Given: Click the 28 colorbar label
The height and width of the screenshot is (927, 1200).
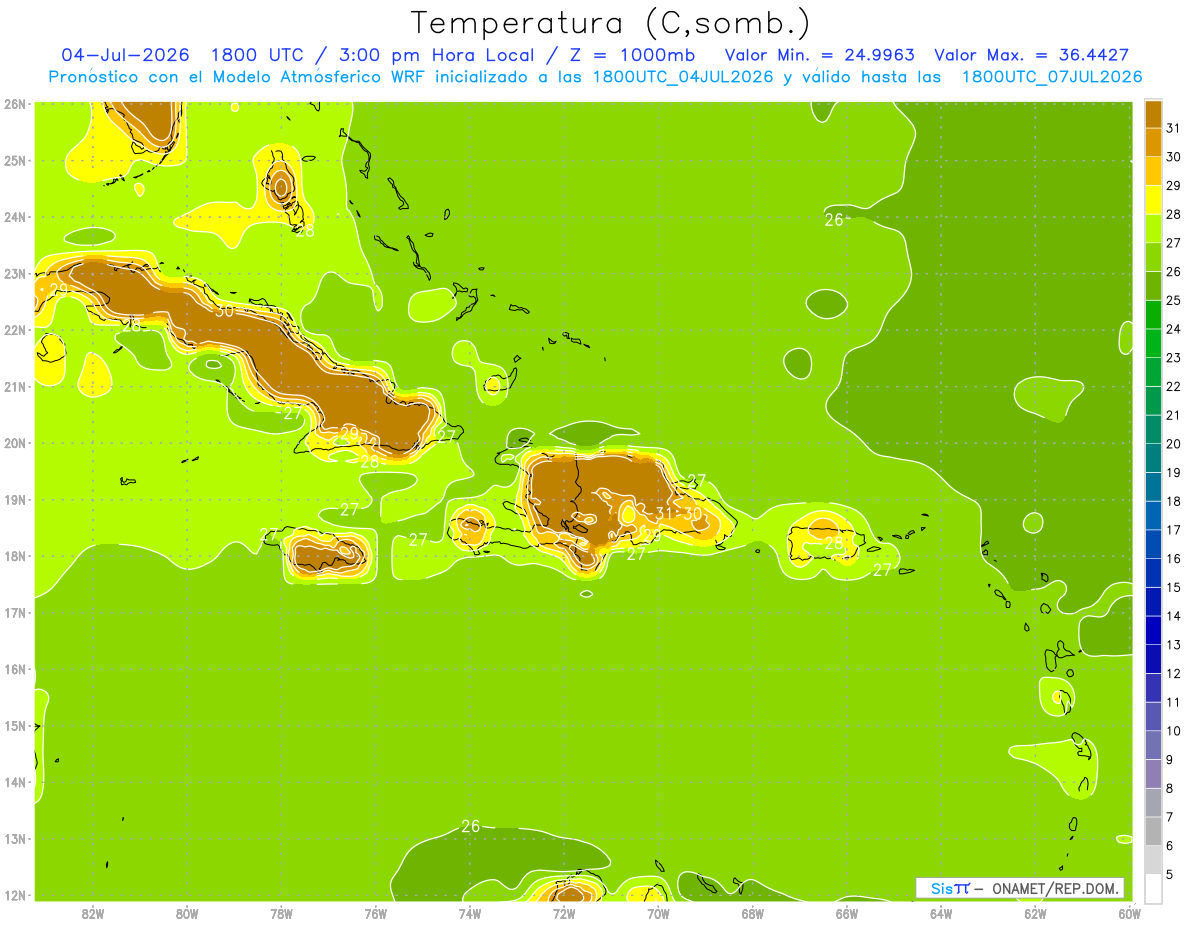Looking at the screenshot, I should (x=1173, y=213).
